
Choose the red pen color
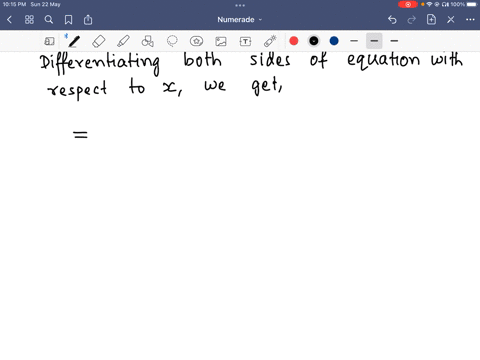tap(294, 41)
